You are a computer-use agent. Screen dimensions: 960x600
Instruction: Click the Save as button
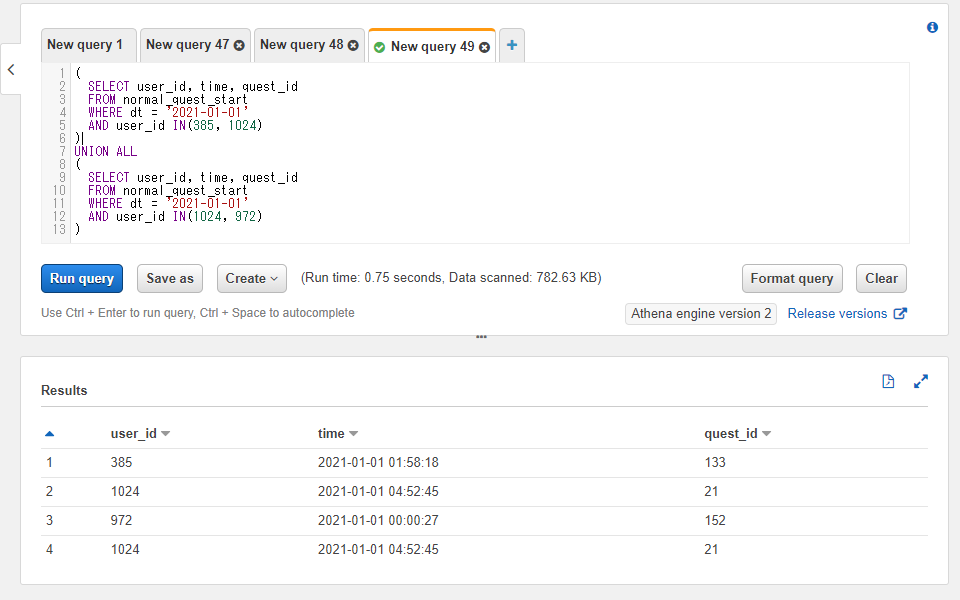pos(170,279)
